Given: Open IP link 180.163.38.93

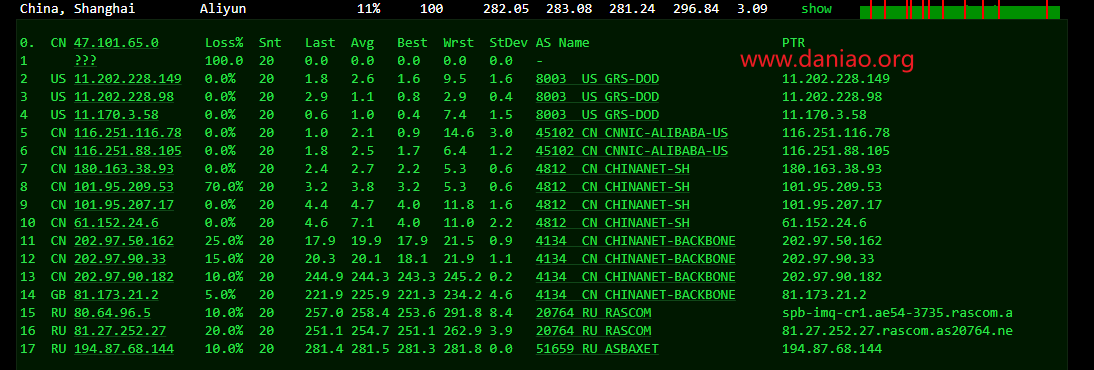Looking at the screenshot, I should coord(123,169).
